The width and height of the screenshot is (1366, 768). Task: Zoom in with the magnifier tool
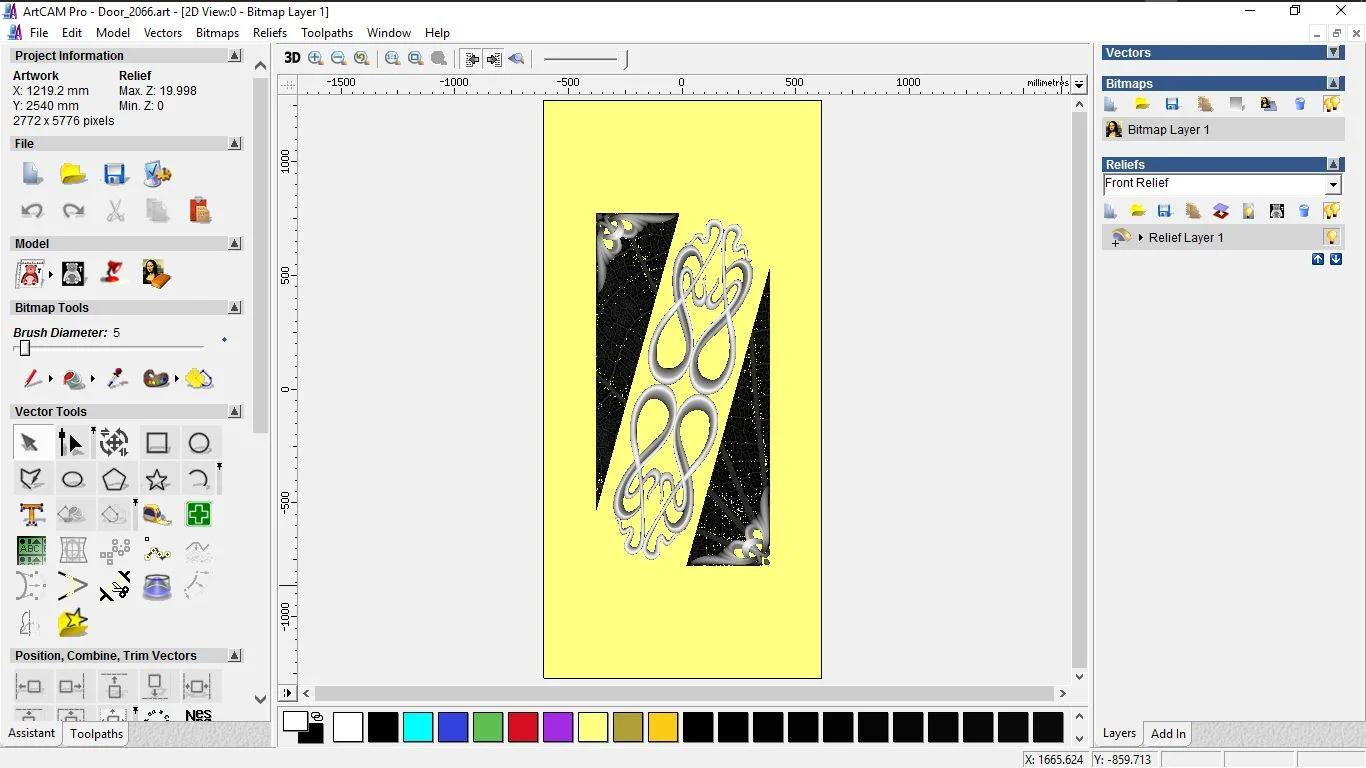click(x=315, y=58)
